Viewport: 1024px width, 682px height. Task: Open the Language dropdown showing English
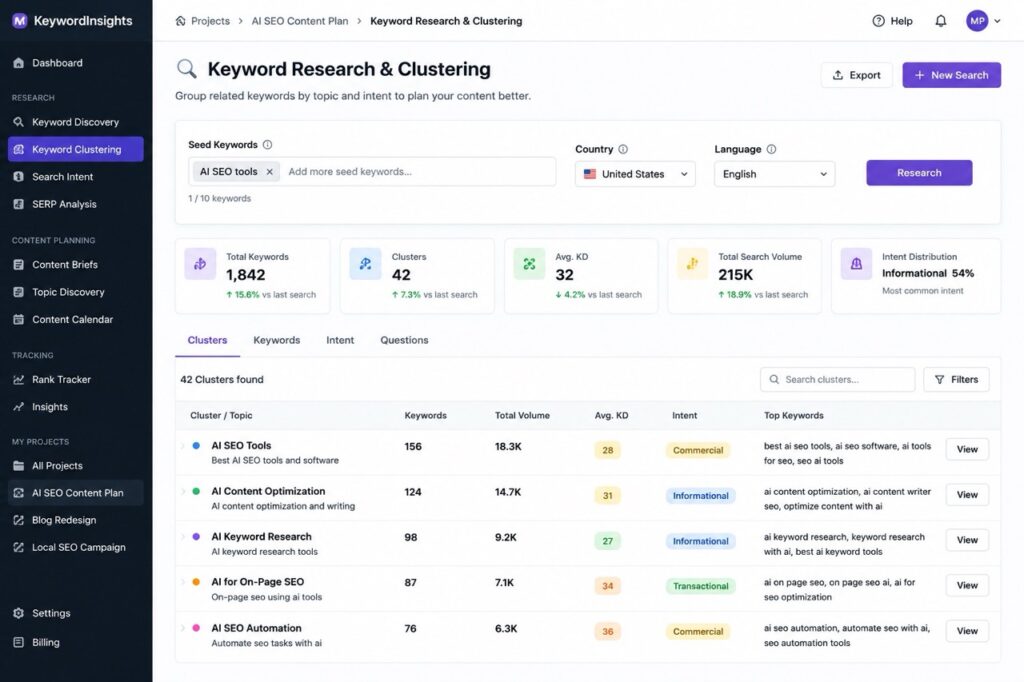[x=775, y=174]
